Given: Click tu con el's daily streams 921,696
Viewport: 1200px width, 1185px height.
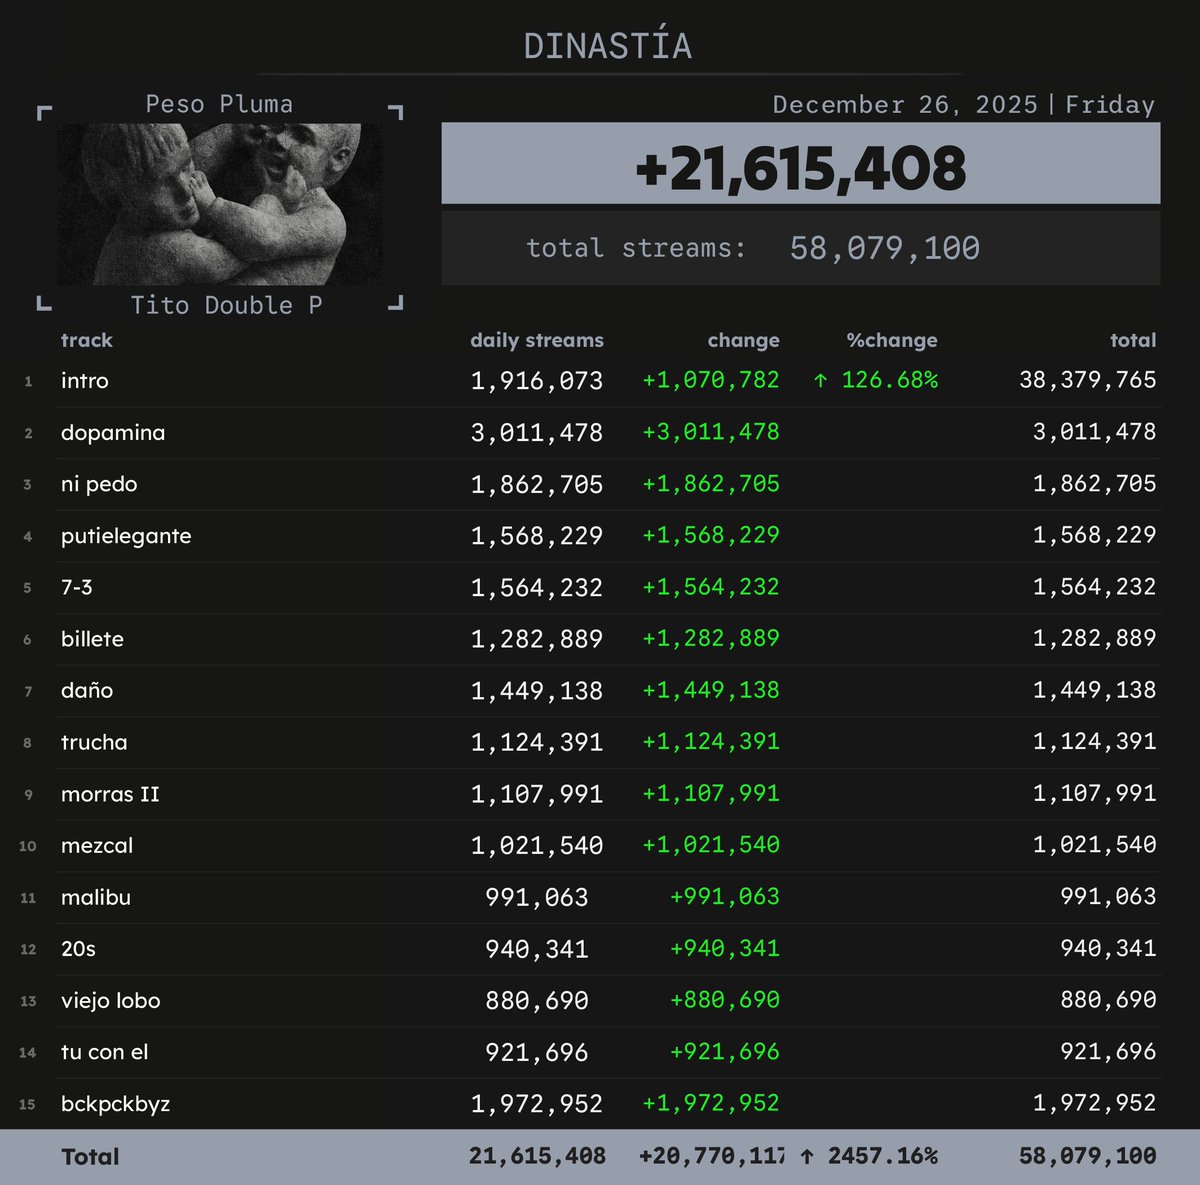Looking at the screenshot, I should pyautogui.click(x=537, y=1052).
